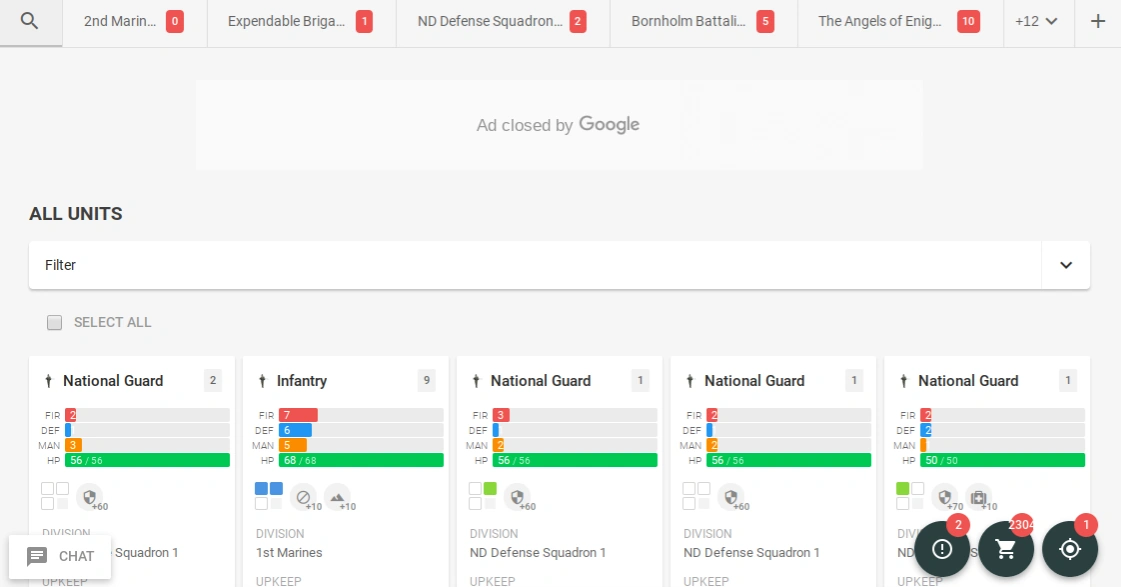1121x587 pixels.
Task: Click the medkit +10 icon on last card
Action: pos(978,497)
